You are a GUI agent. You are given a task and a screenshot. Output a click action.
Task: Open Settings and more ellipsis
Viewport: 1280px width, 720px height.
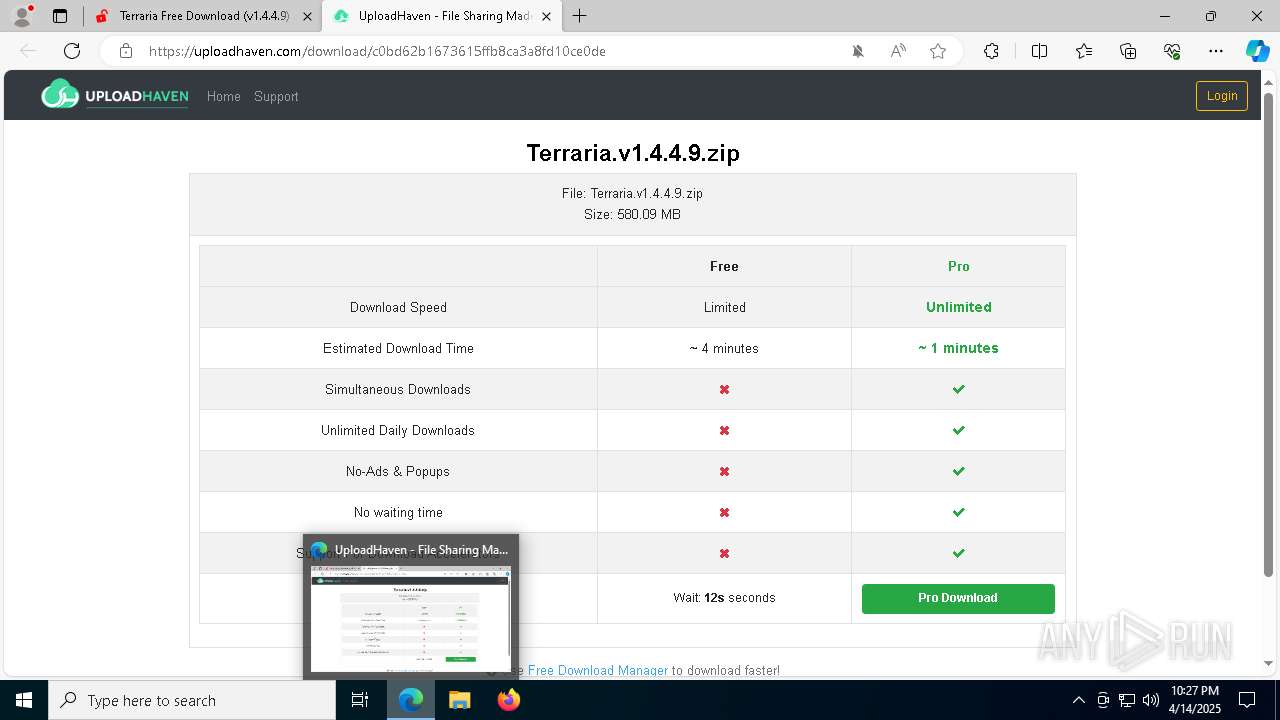pyautogui.click(x=1216, y=51)
